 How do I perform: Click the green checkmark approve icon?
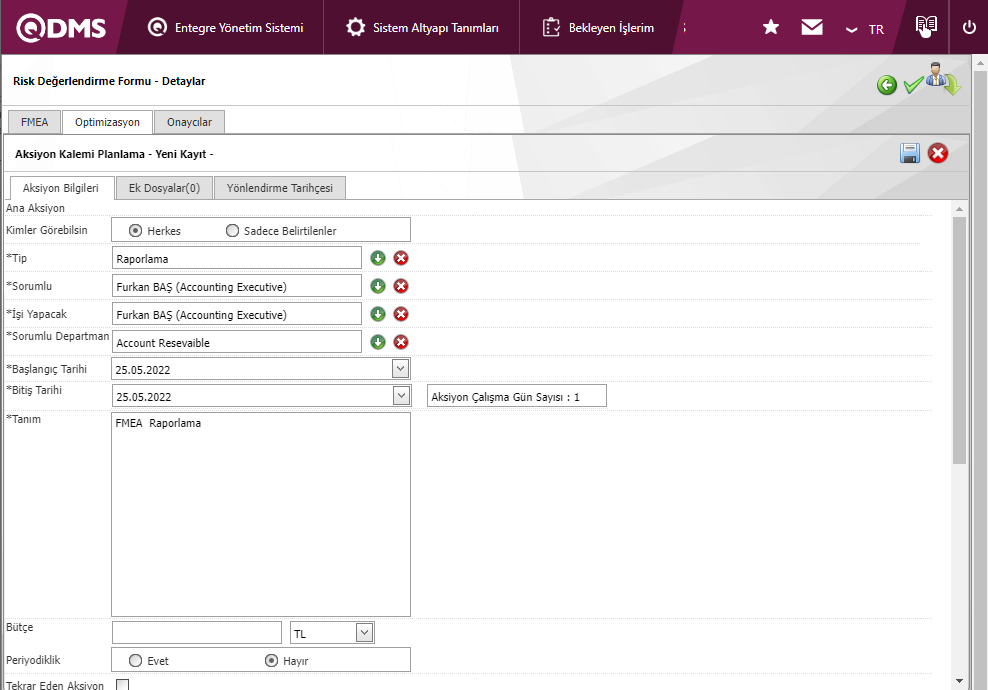pyautogui.click(x=912, y=86)
